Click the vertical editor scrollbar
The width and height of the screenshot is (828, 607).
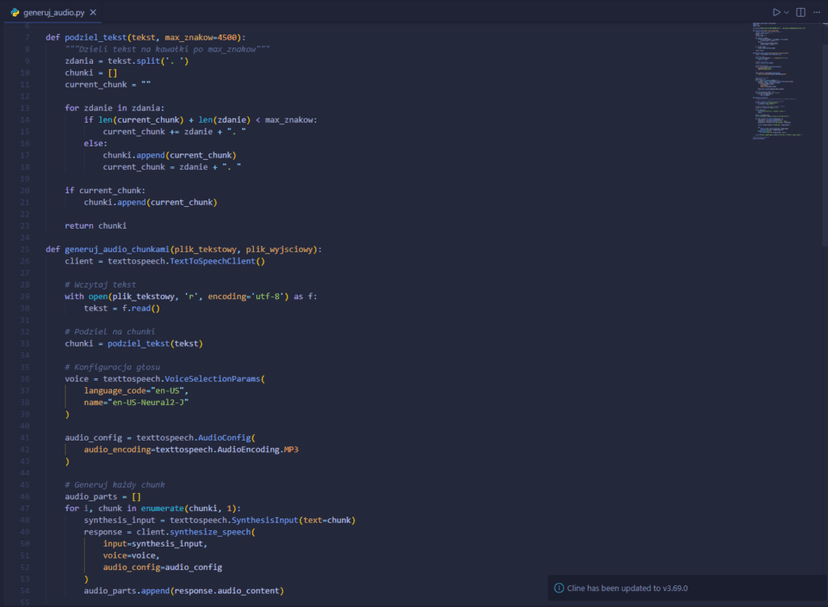click(824, 150)
